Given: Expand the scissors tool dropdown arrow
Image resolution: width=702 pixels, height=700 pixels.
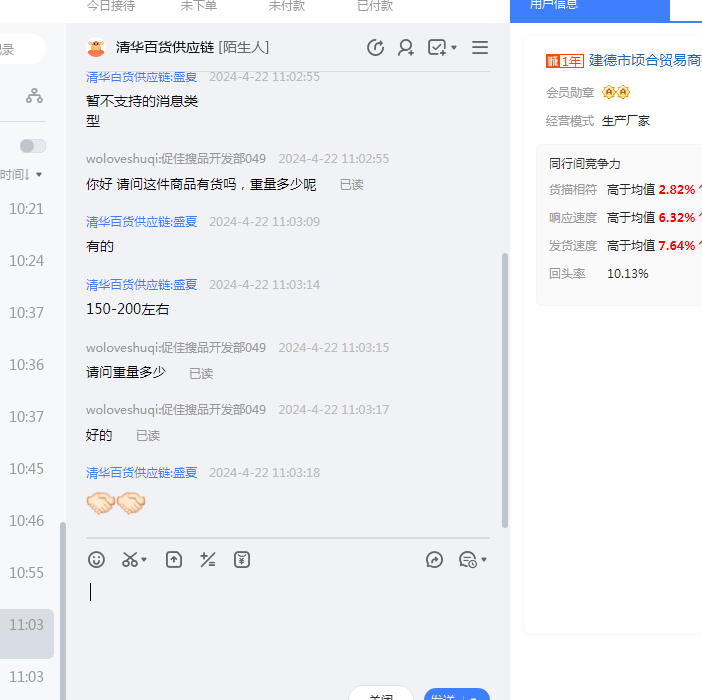Looking at the screenshot, I should click(x=145, y=560).
